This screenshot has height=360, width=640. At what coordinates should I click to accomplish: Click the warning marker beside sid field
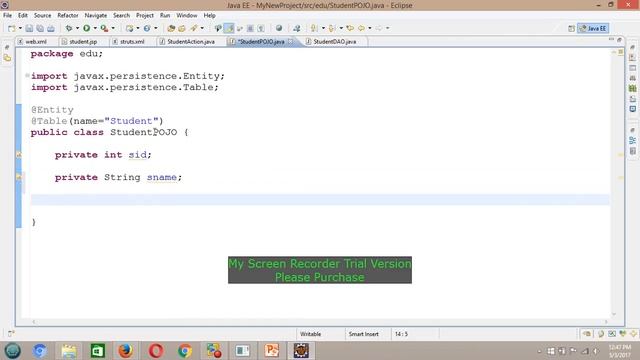[x=19, y=155]
